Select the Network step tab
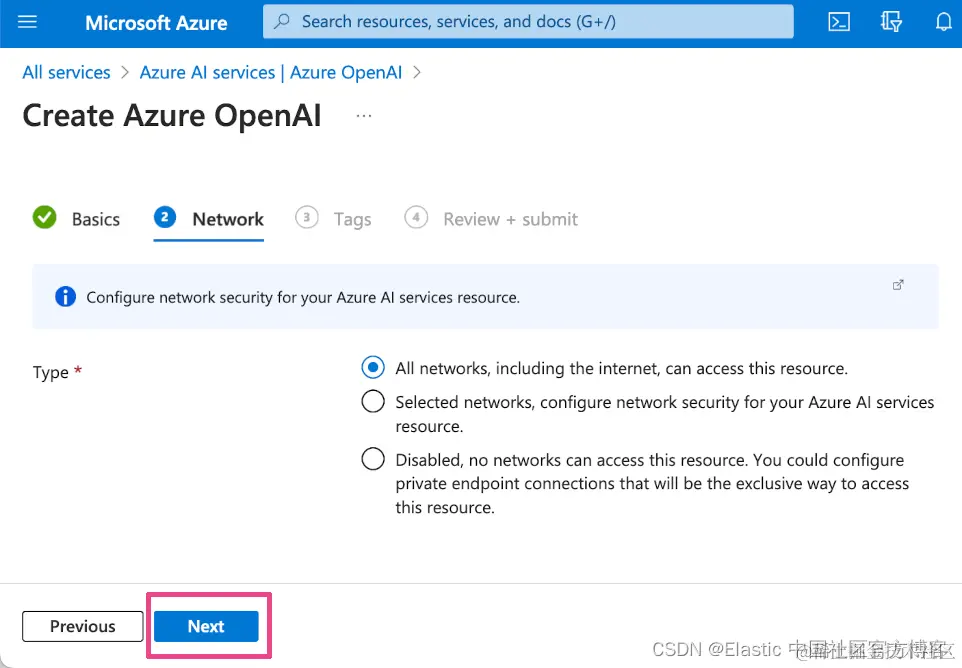 tap(209, 219)
